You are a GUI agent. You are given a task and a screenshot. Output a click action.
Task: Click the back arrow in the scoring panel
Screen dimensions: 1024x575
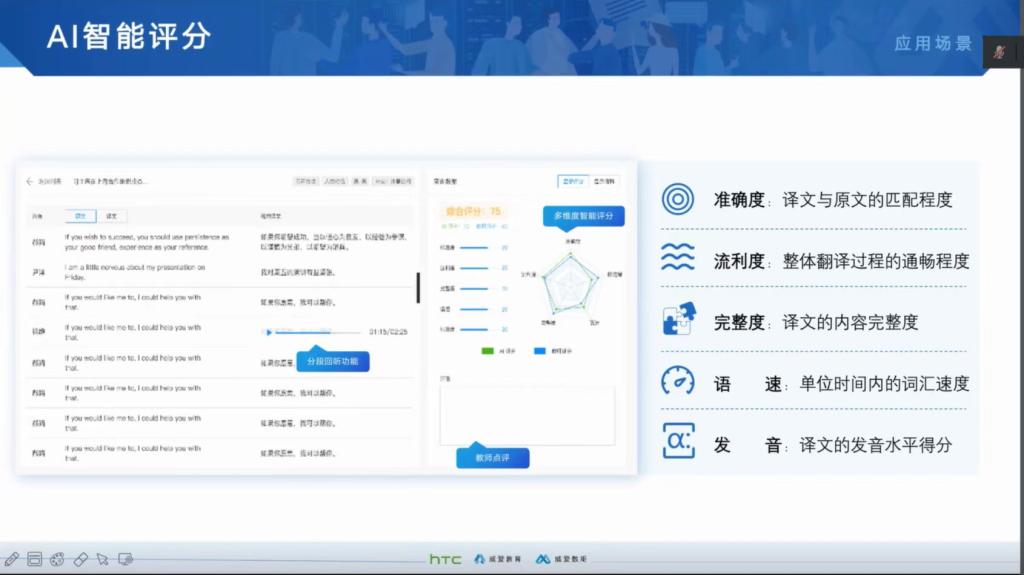point(29,181)
